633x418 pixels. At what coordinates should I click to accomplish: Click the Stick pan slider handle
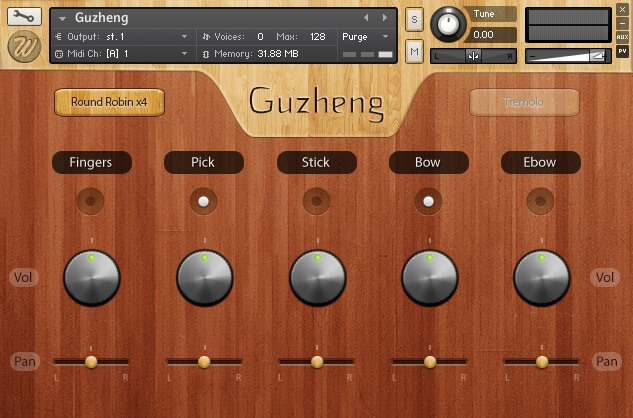pos(317,362)
